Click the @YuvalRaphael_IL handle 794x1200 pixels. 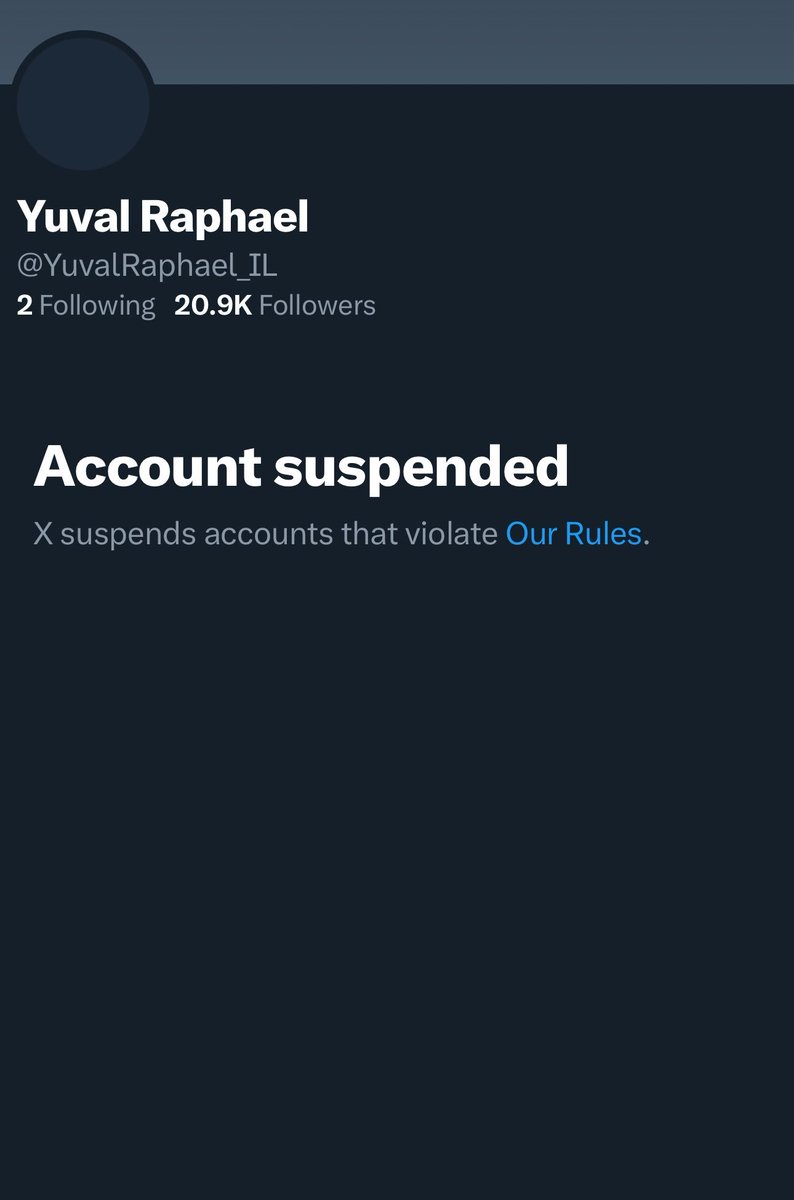tap(147, 266)
